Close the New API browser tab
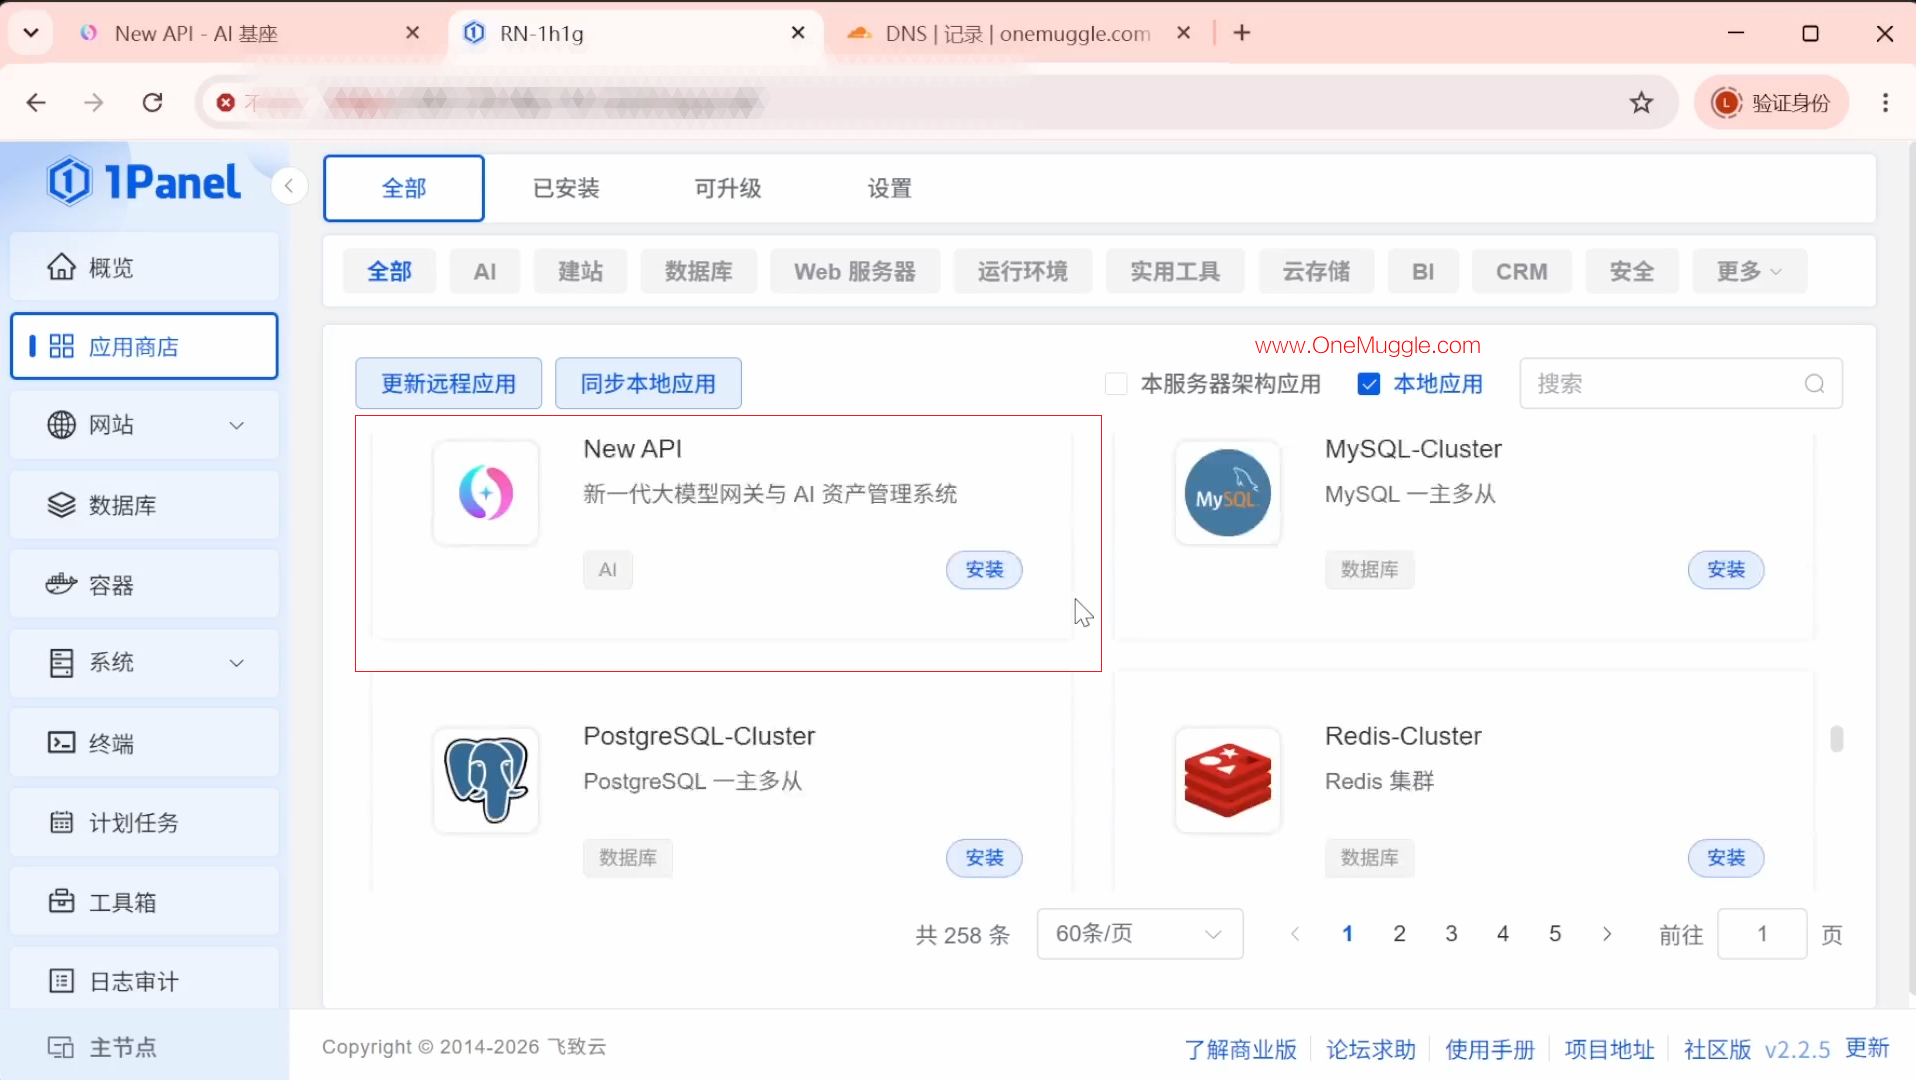This screenshot has height=1080, width=1916. 412,33
